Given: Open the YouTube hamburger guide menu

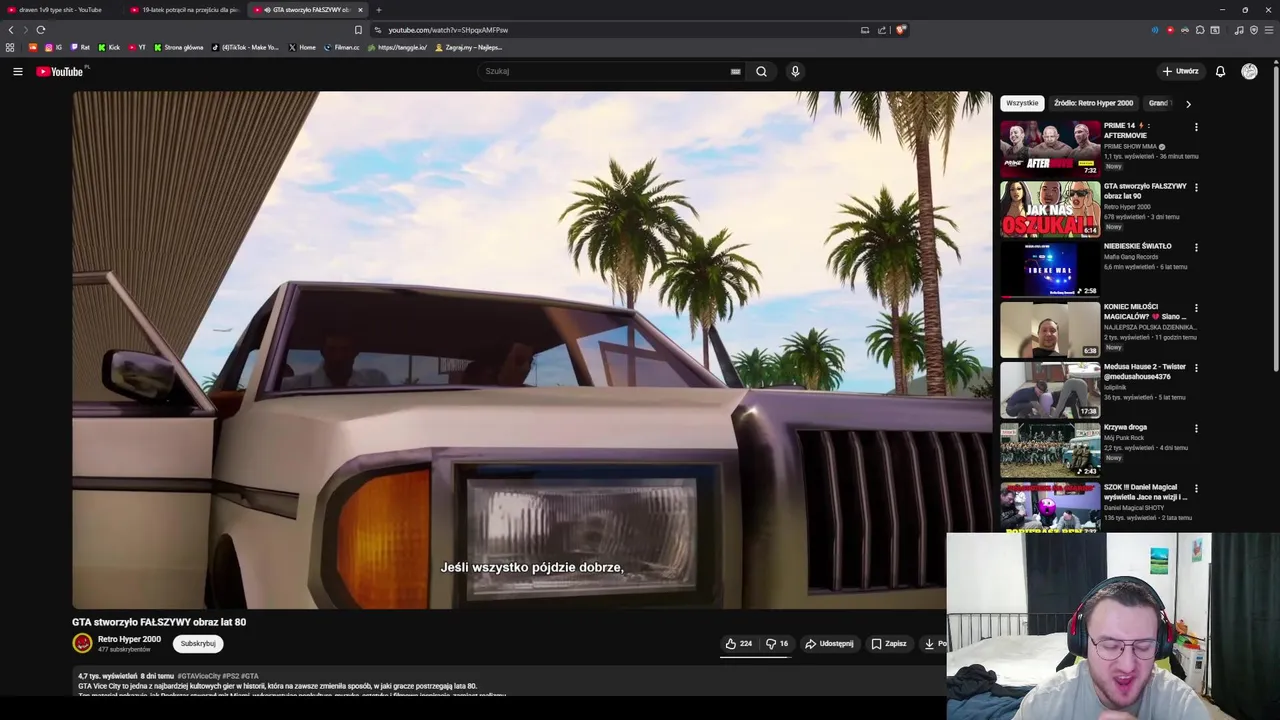Looking at the screenshot, I should tap(18, 71).
